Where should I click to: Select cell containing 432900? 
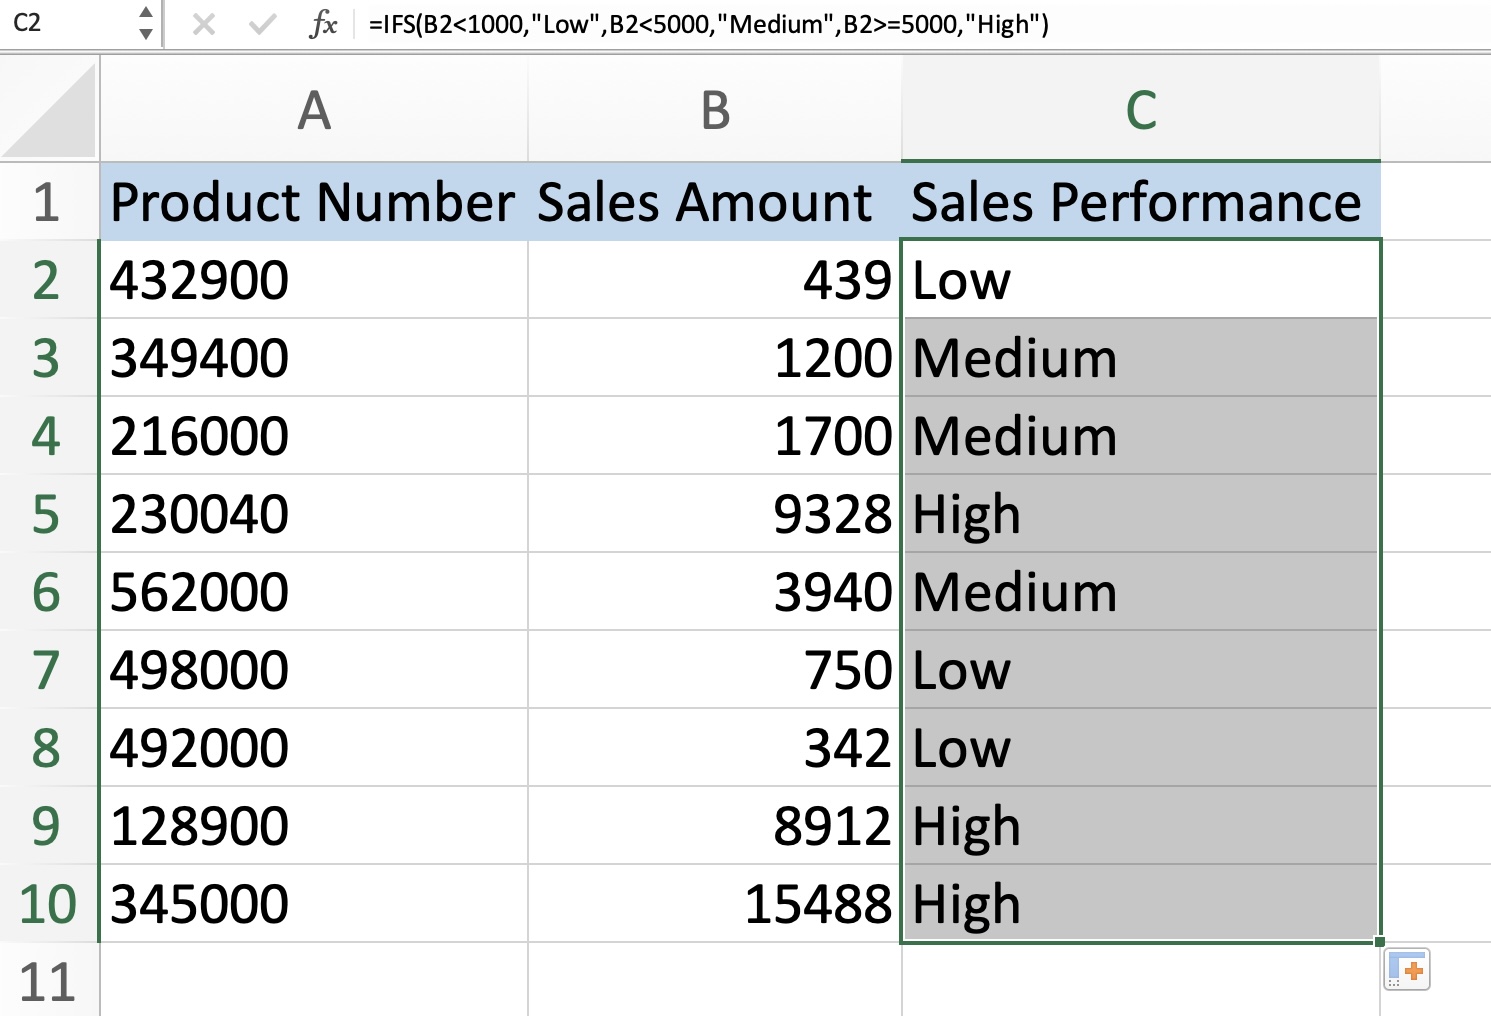314,280
